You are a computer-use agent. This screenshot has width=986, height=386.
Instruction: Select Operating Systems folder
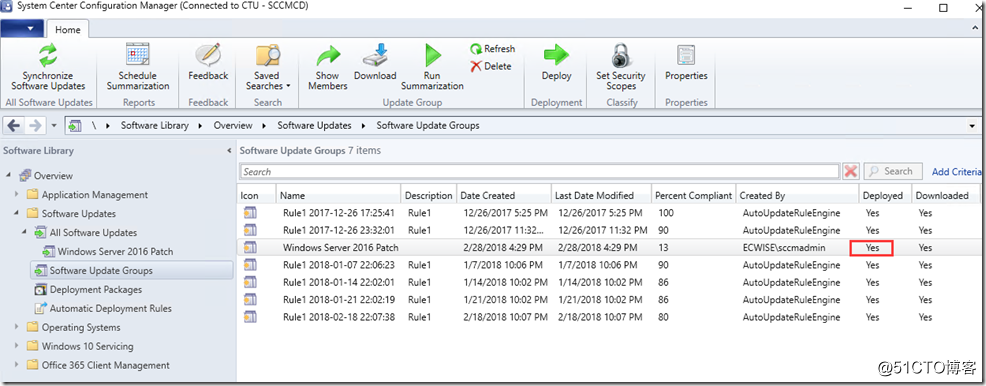(x=81, y=328)
